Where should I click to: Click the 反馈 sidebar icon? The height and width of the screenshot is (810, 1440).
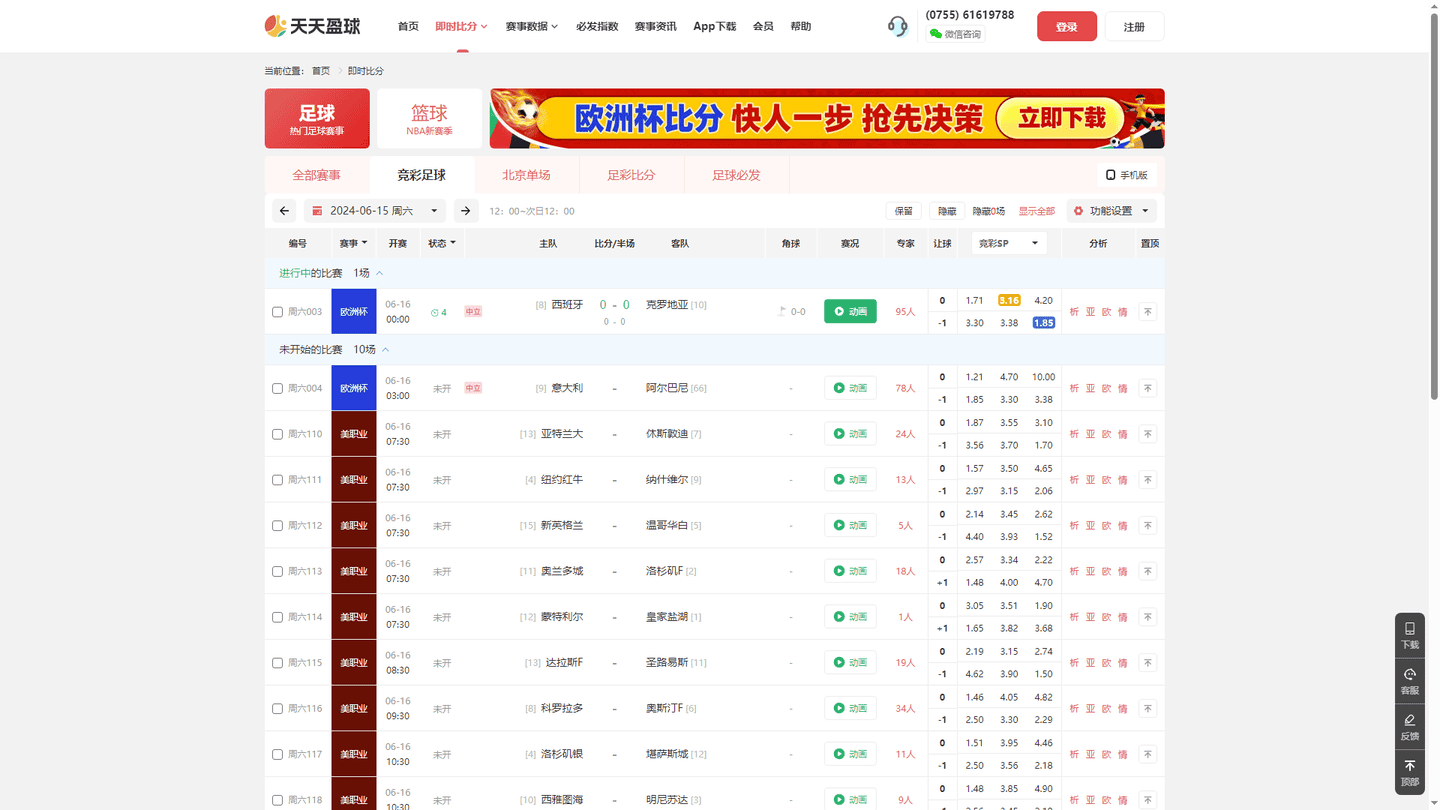coord(1410,727)
